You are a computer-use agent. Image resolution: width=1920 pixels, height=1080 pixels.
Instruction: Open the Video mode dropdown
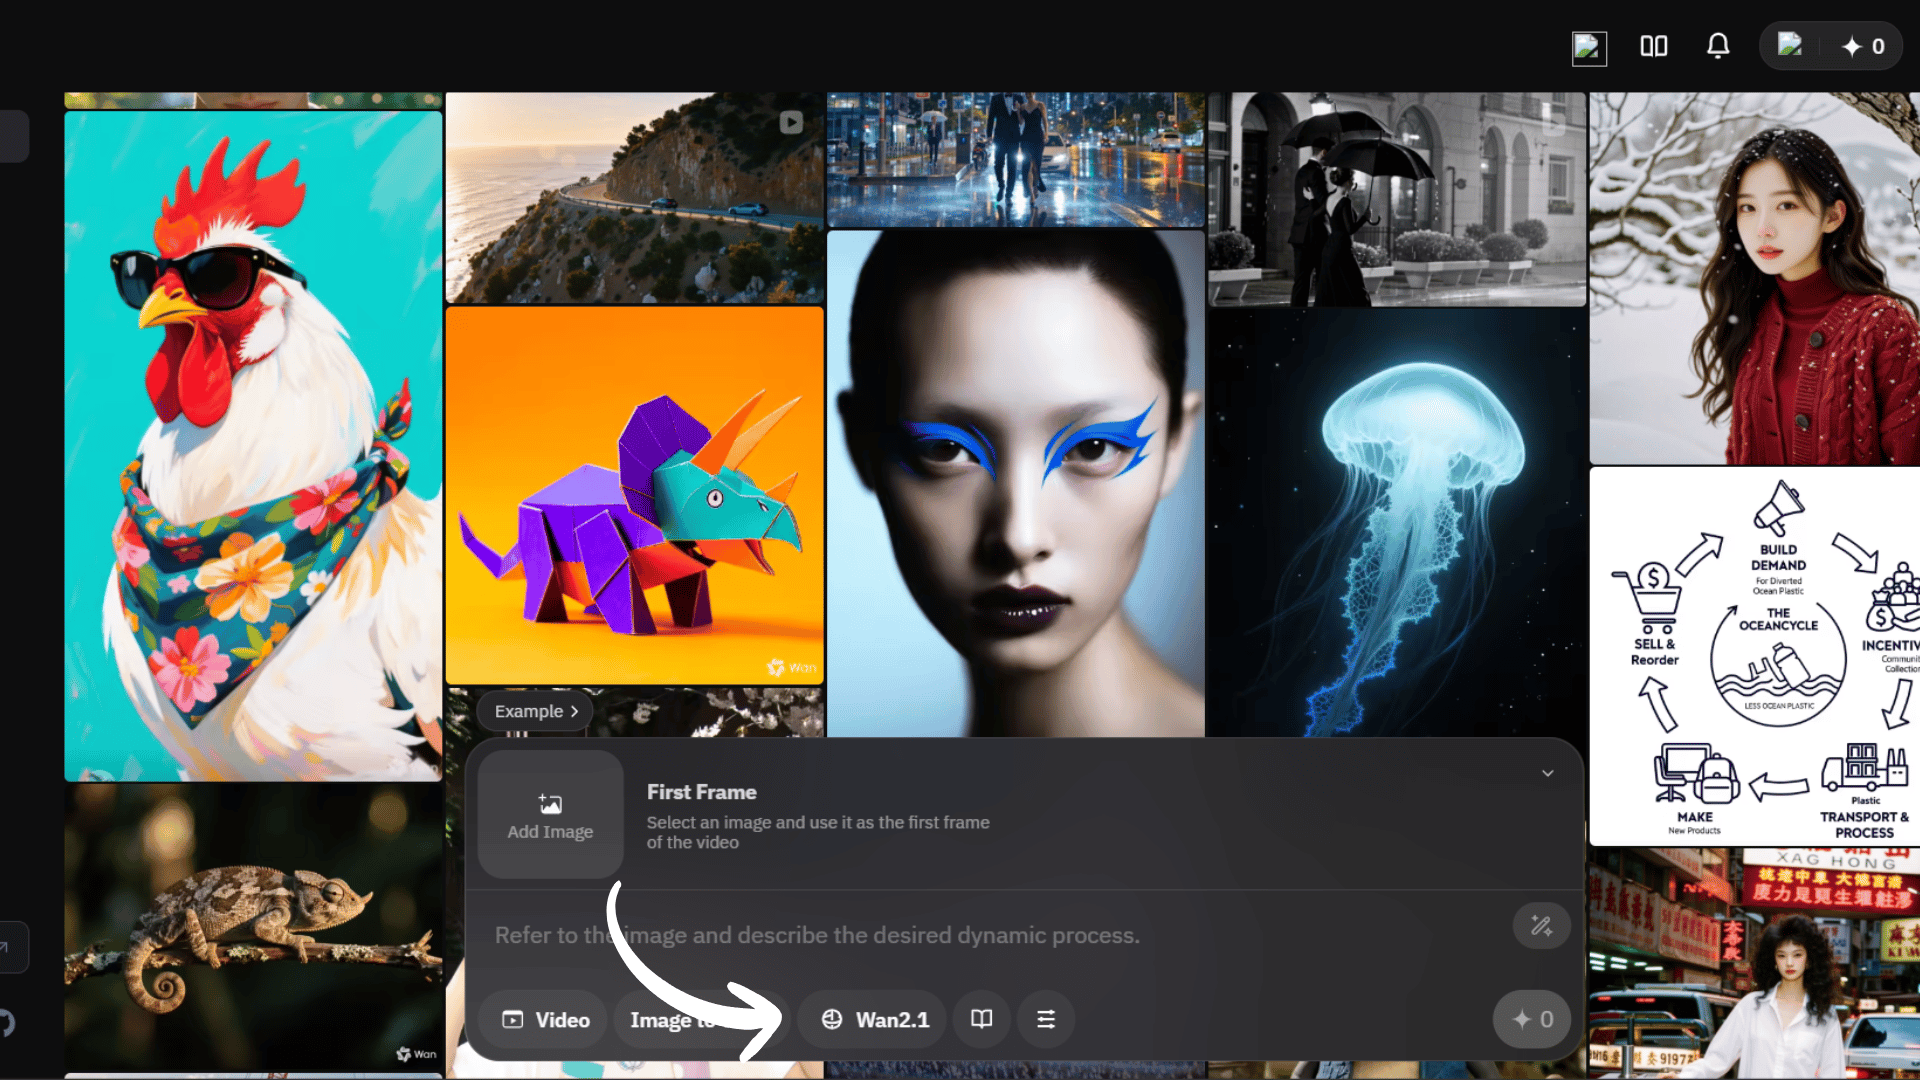(x=546, y=1019)
